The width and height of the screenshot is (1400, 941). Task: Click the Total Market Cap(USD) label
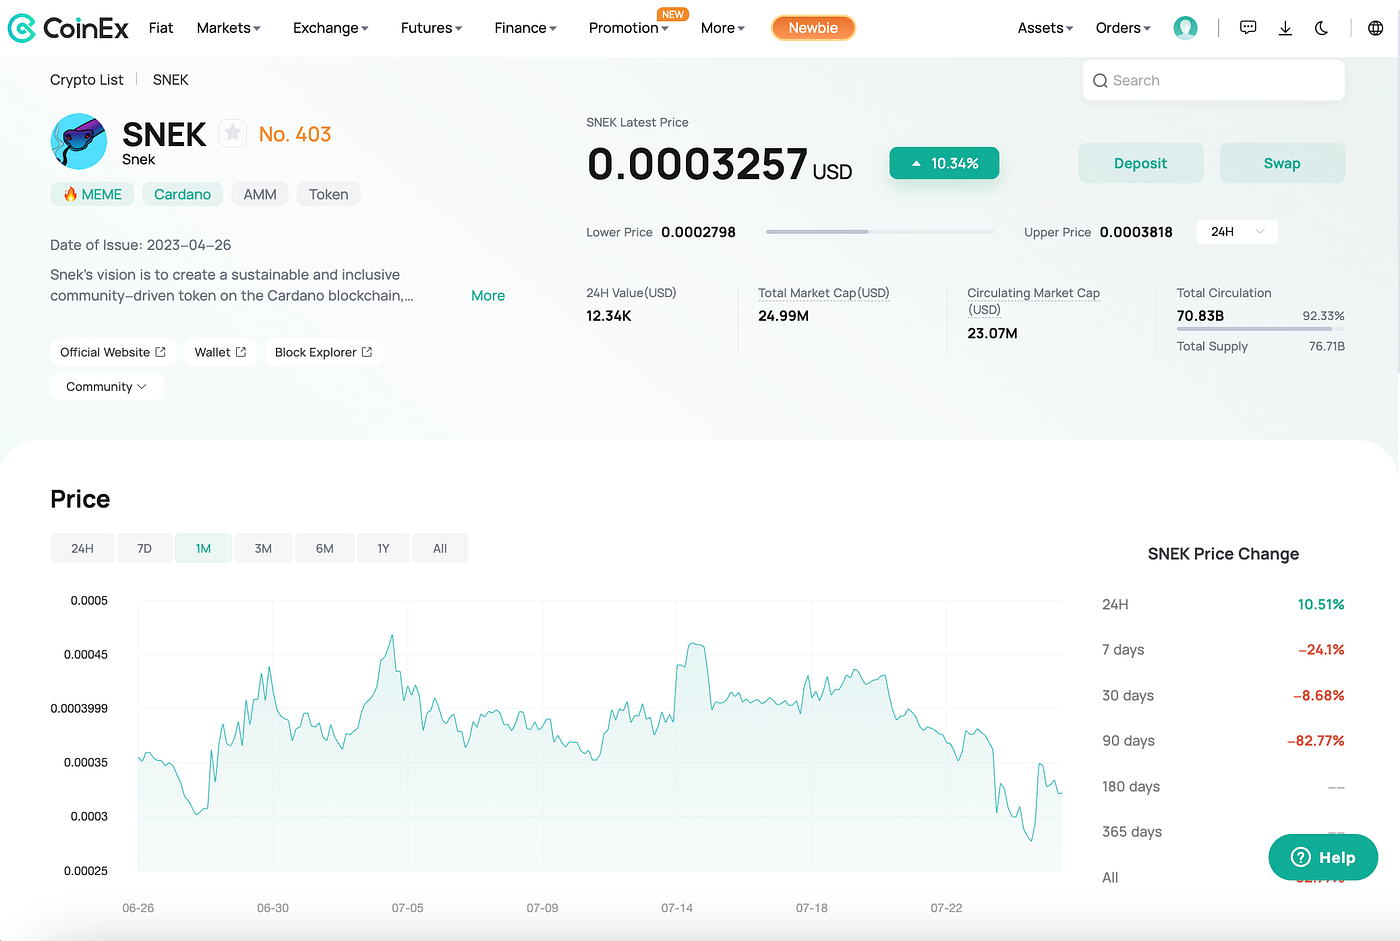point(823,293)
